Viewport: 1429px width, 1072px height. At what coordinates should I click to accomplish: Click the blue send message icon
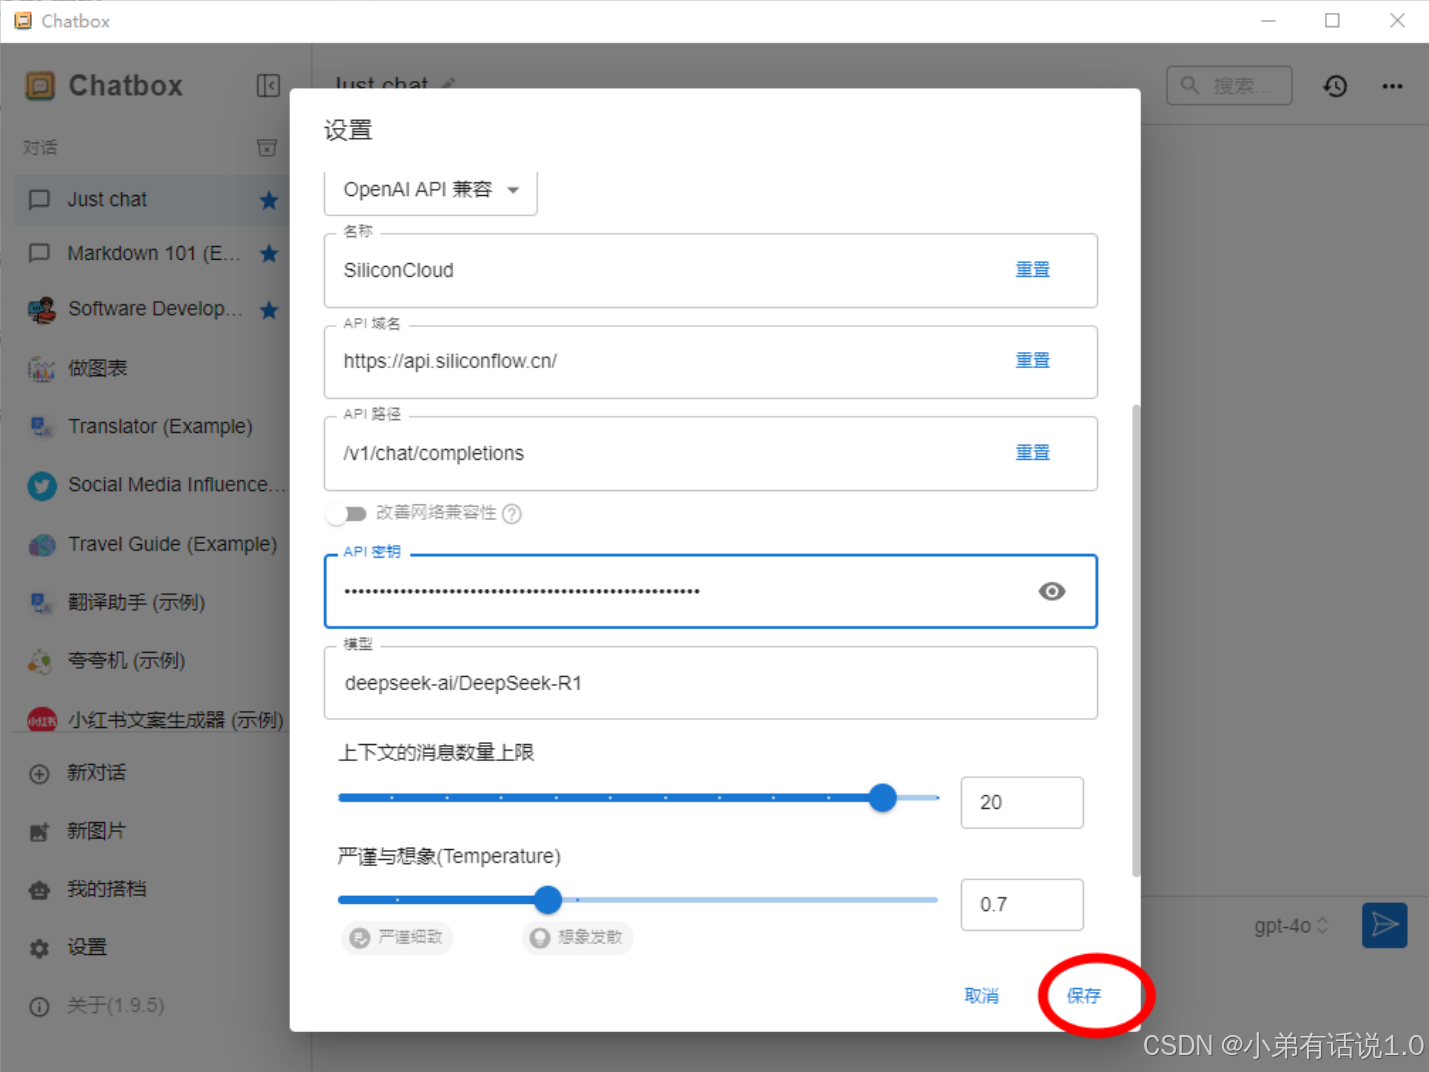click(1385, 925)
